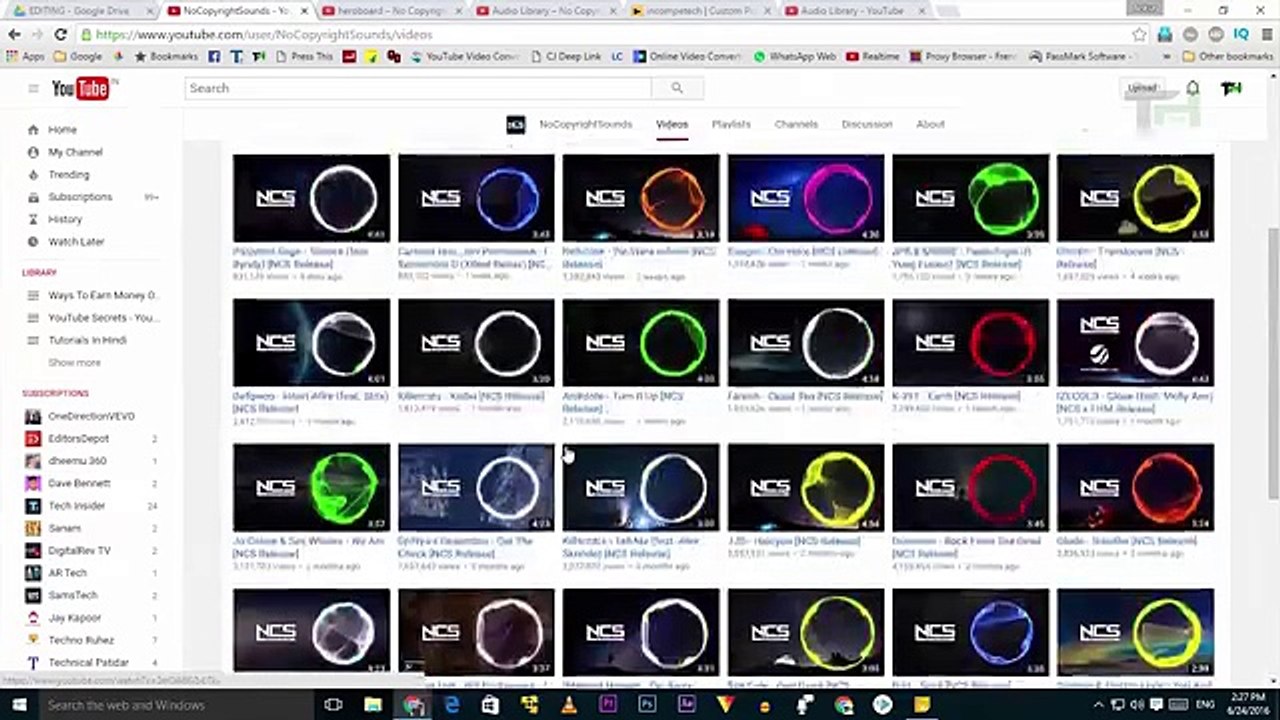Open first-row thumbnail with white ring

pos(312,198)
